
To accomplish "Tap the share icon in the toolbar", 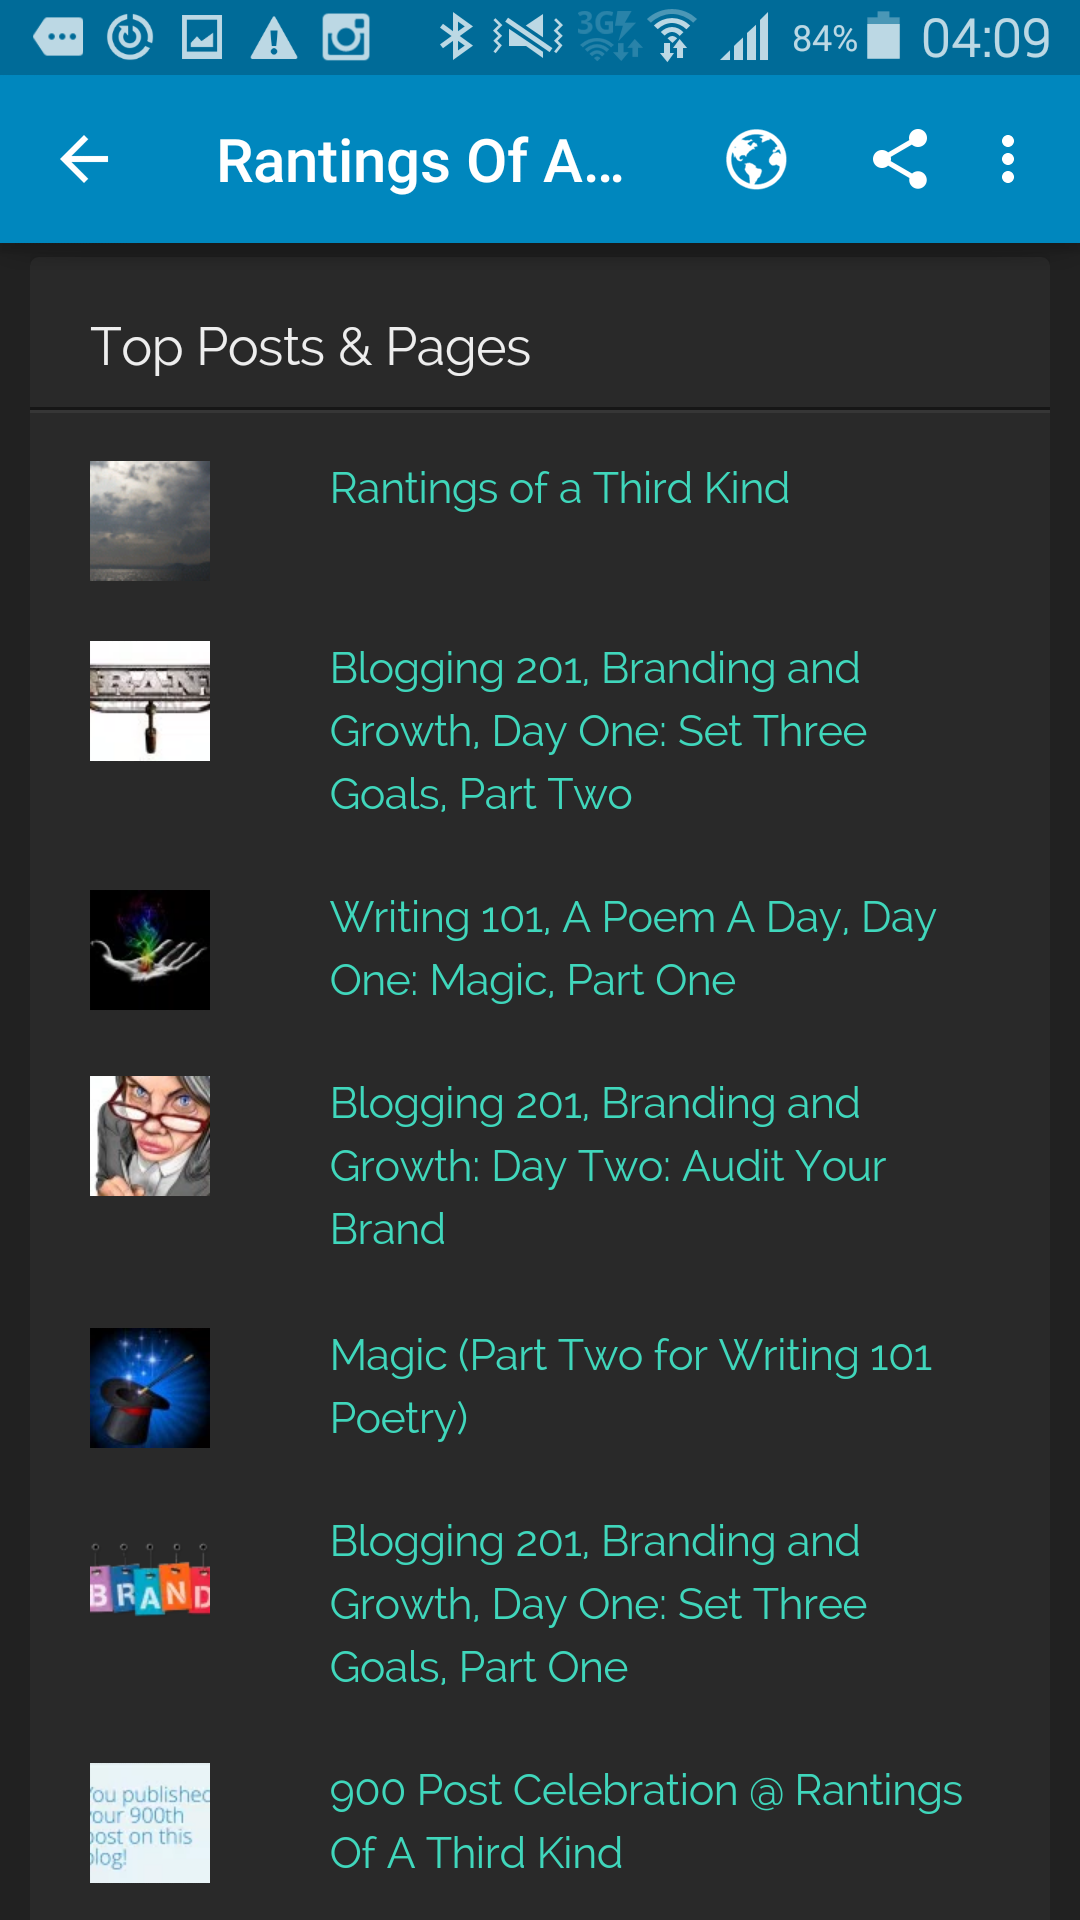I will 900,160.
